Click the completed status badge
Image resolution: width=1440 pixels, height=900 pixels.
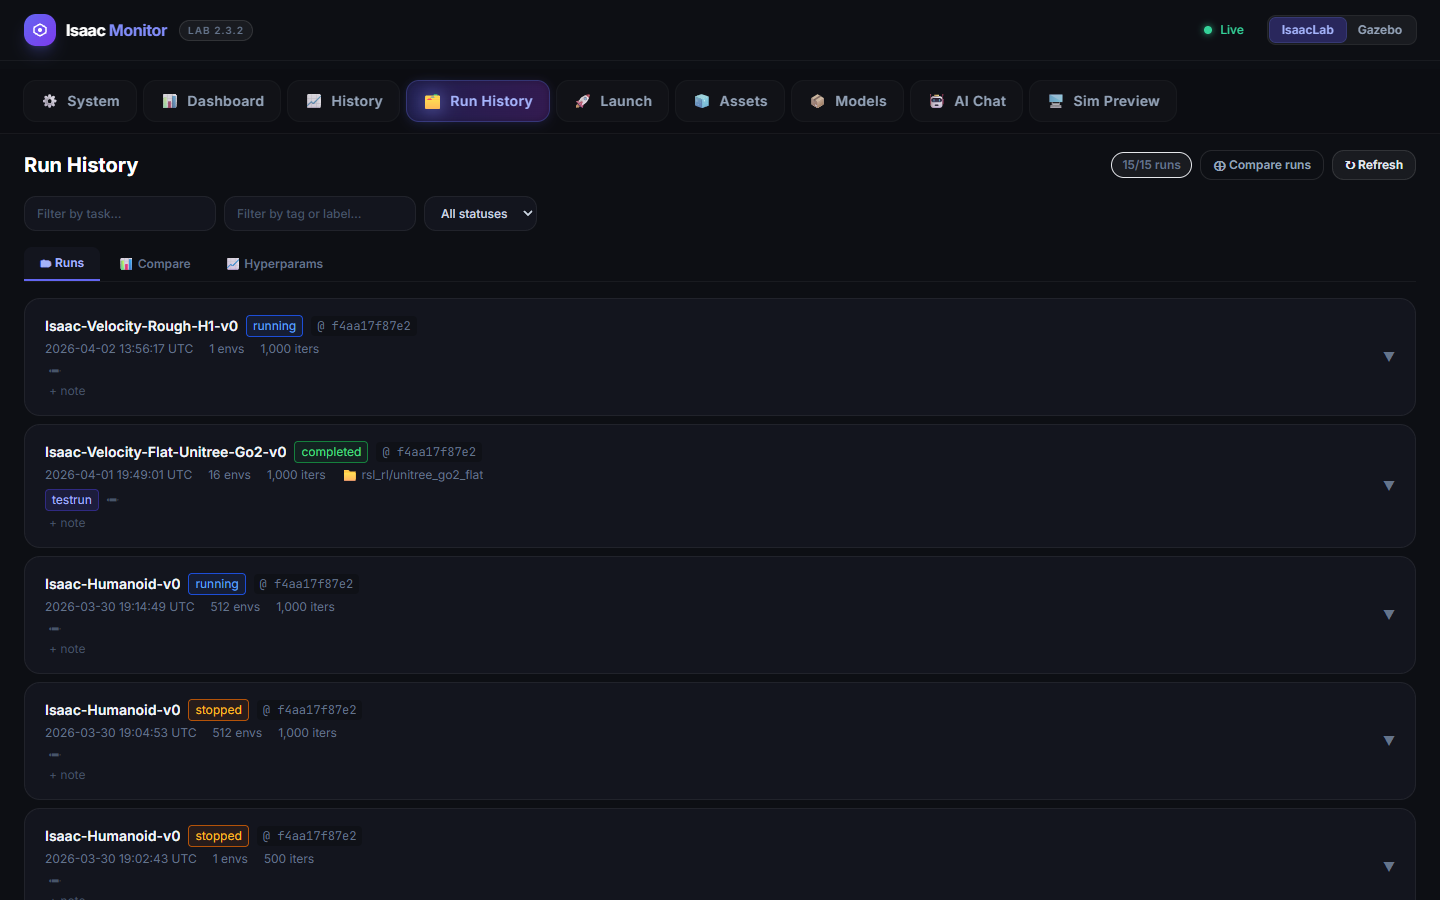pos(331,452)
